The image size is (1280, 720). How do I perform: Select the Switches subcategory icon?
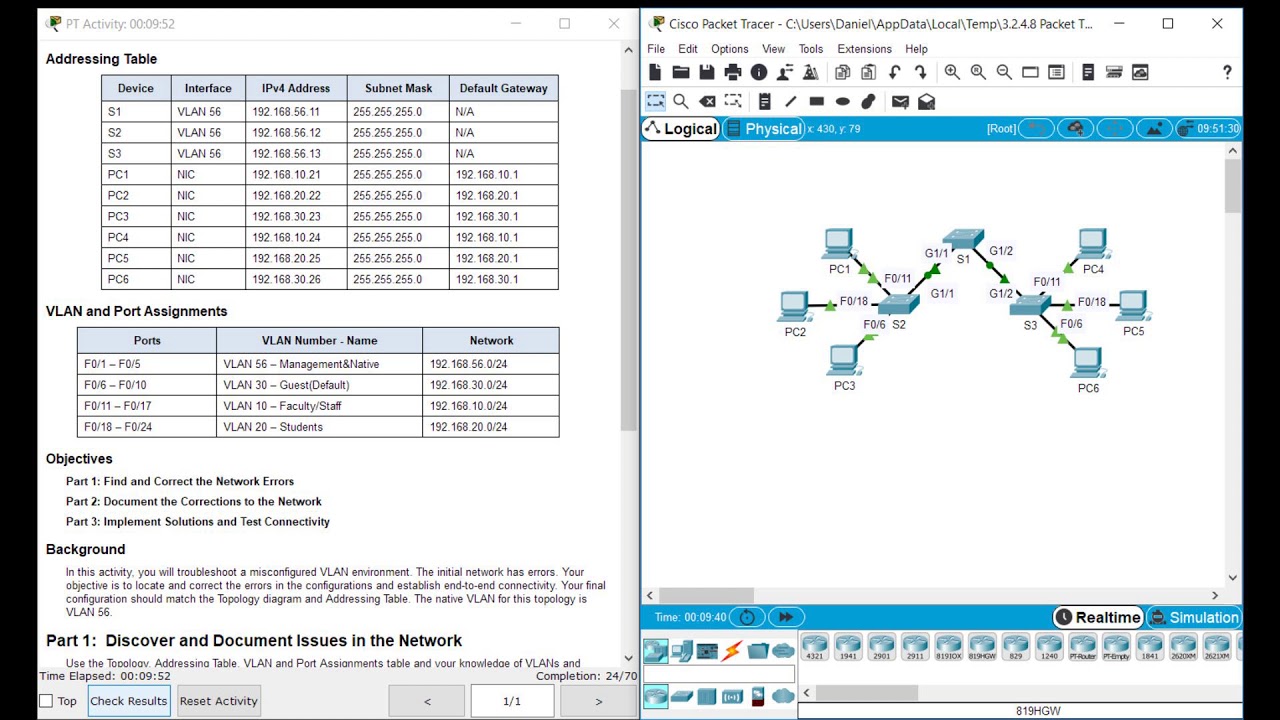[681, 697]
